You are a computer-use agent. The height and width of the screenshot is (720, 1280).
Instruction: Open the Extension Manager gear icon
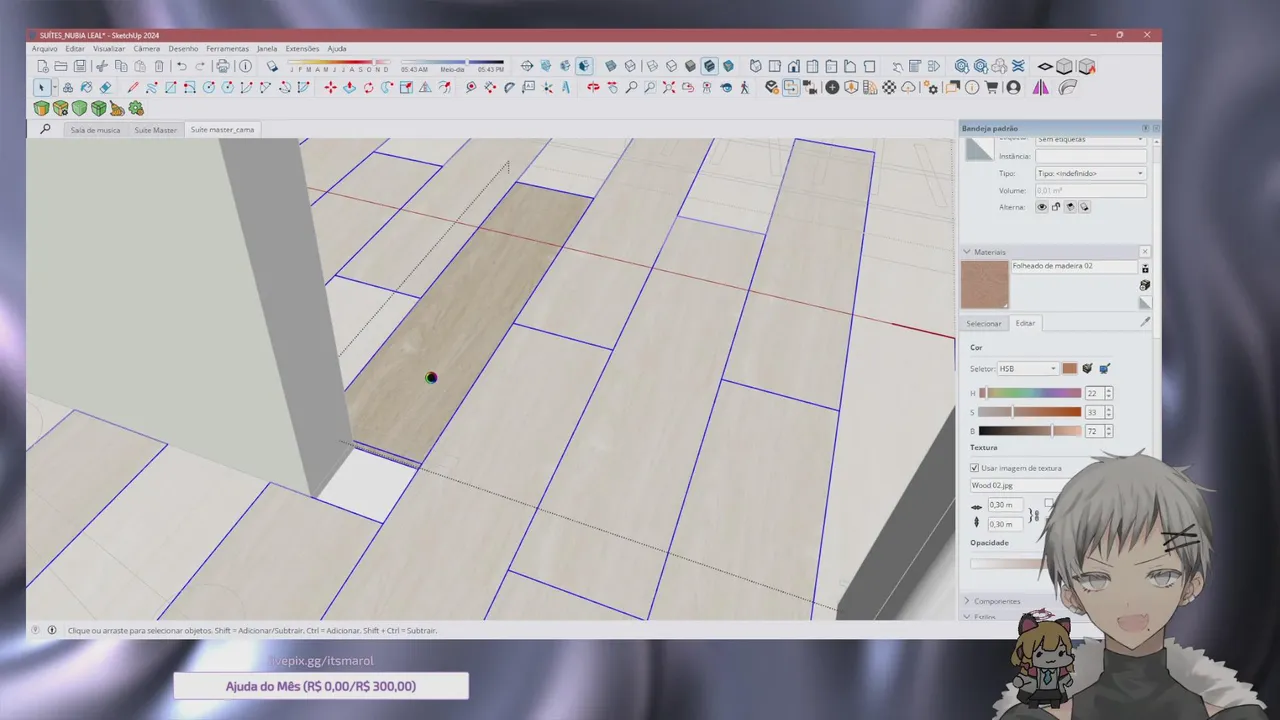930,87
